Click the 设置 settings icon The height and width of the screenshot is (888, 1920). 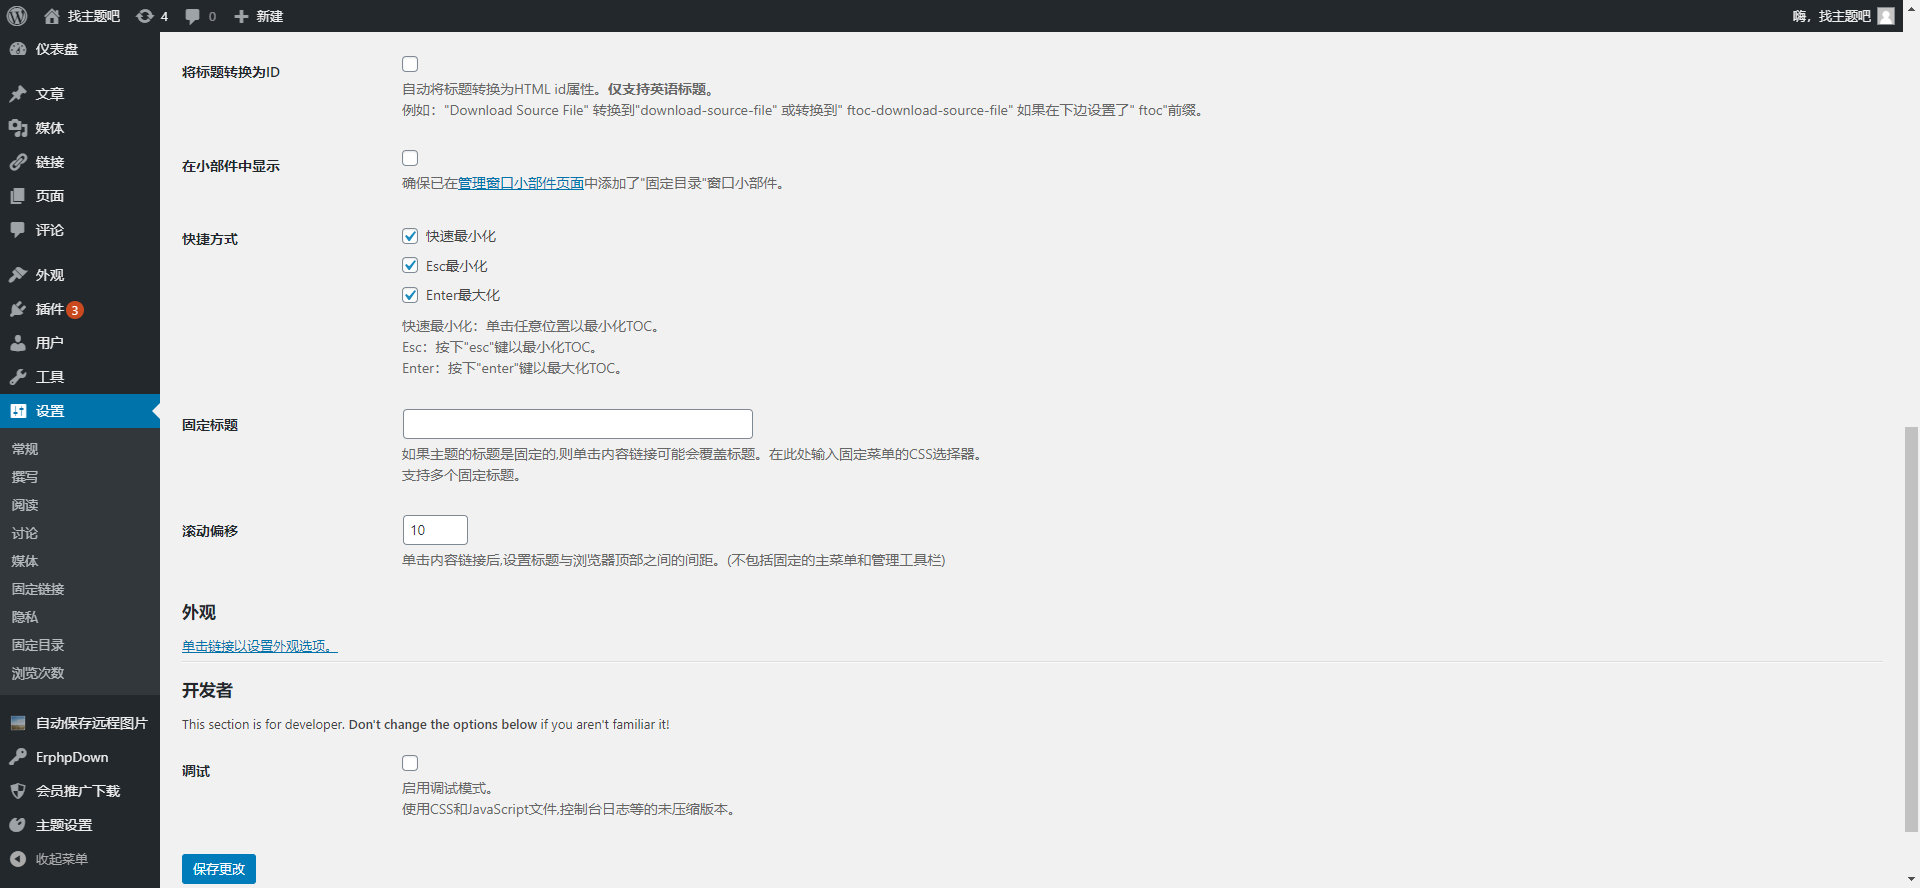[18, 411]
